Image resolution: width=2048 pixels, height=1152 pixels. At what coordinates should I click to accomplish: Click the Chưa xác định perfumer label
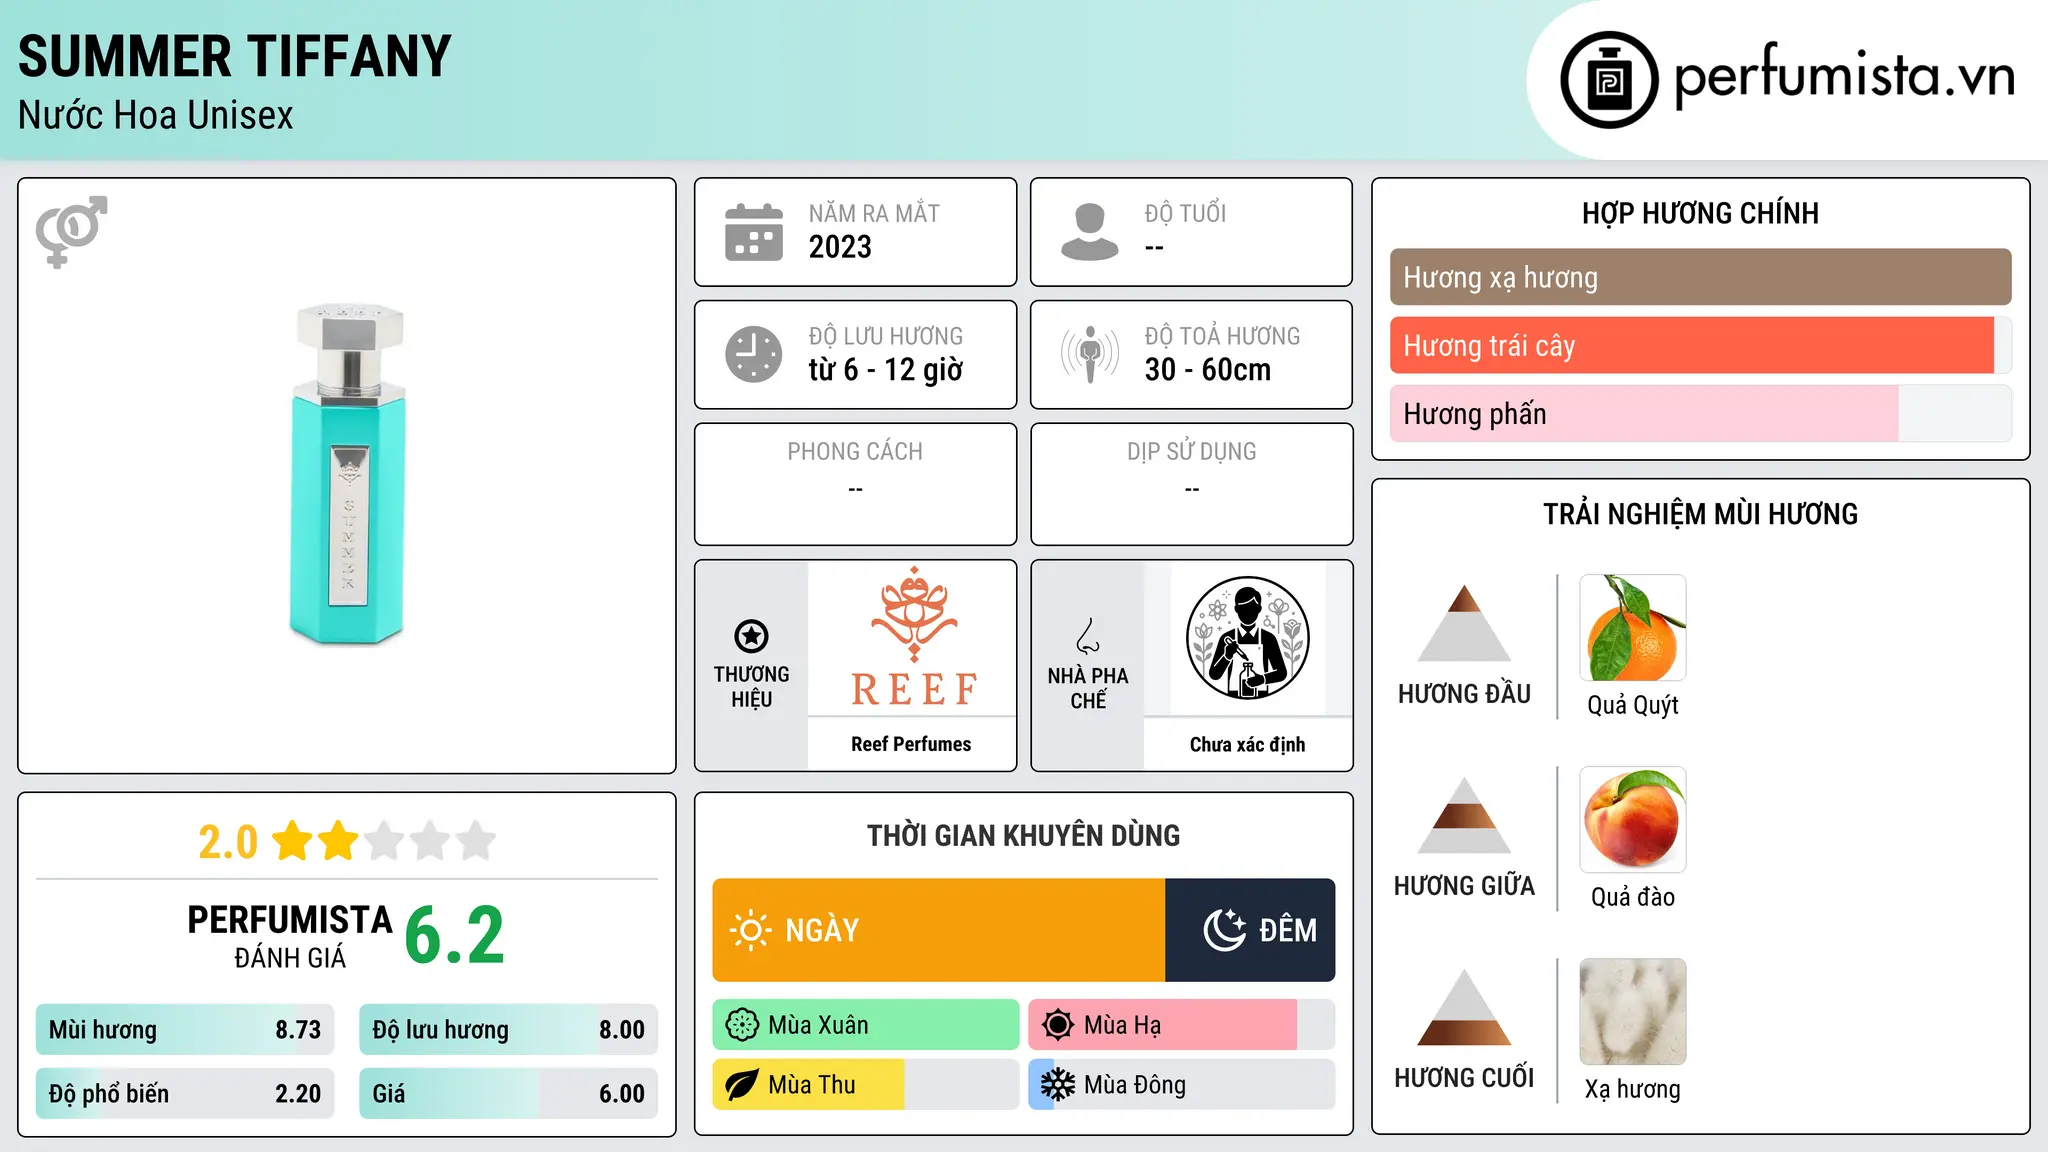(x=1247, y=744)
